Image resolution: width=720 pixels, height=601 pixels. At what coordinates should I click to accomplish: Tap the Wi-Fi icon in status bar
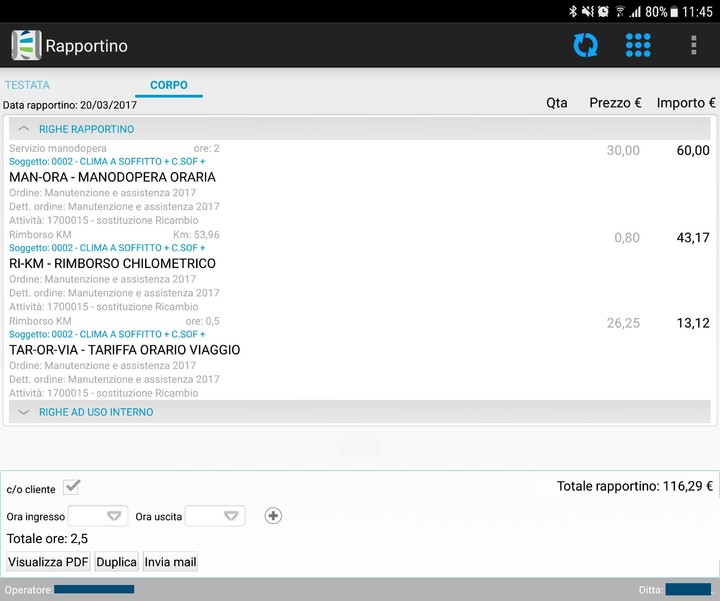pyautogui.click(x=620, y=12)
